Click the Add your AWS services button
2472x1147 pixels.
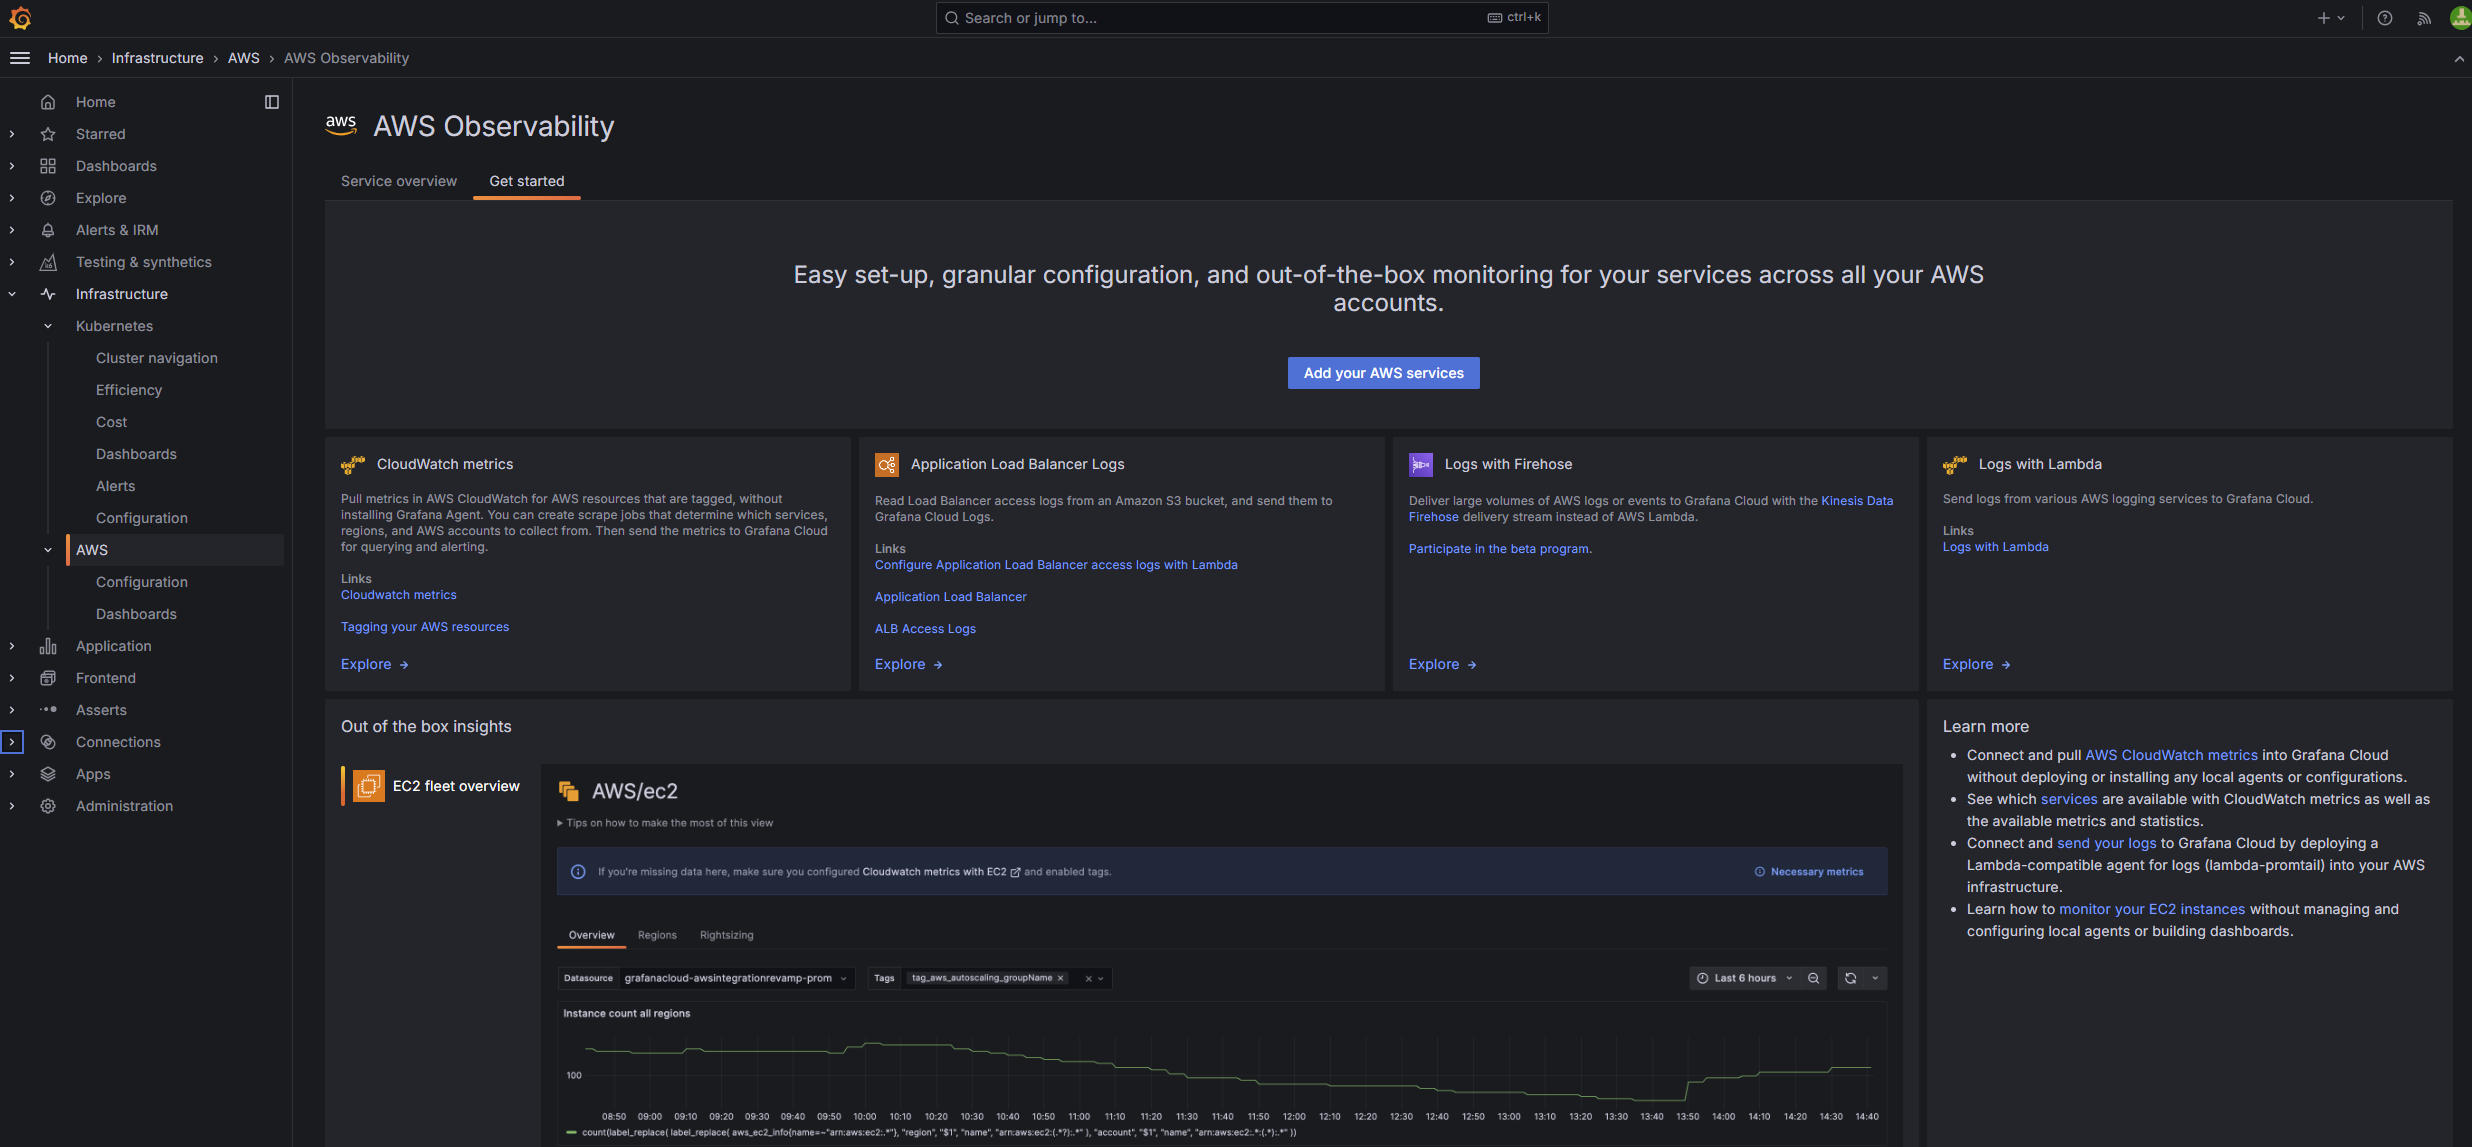(1383, 372)
